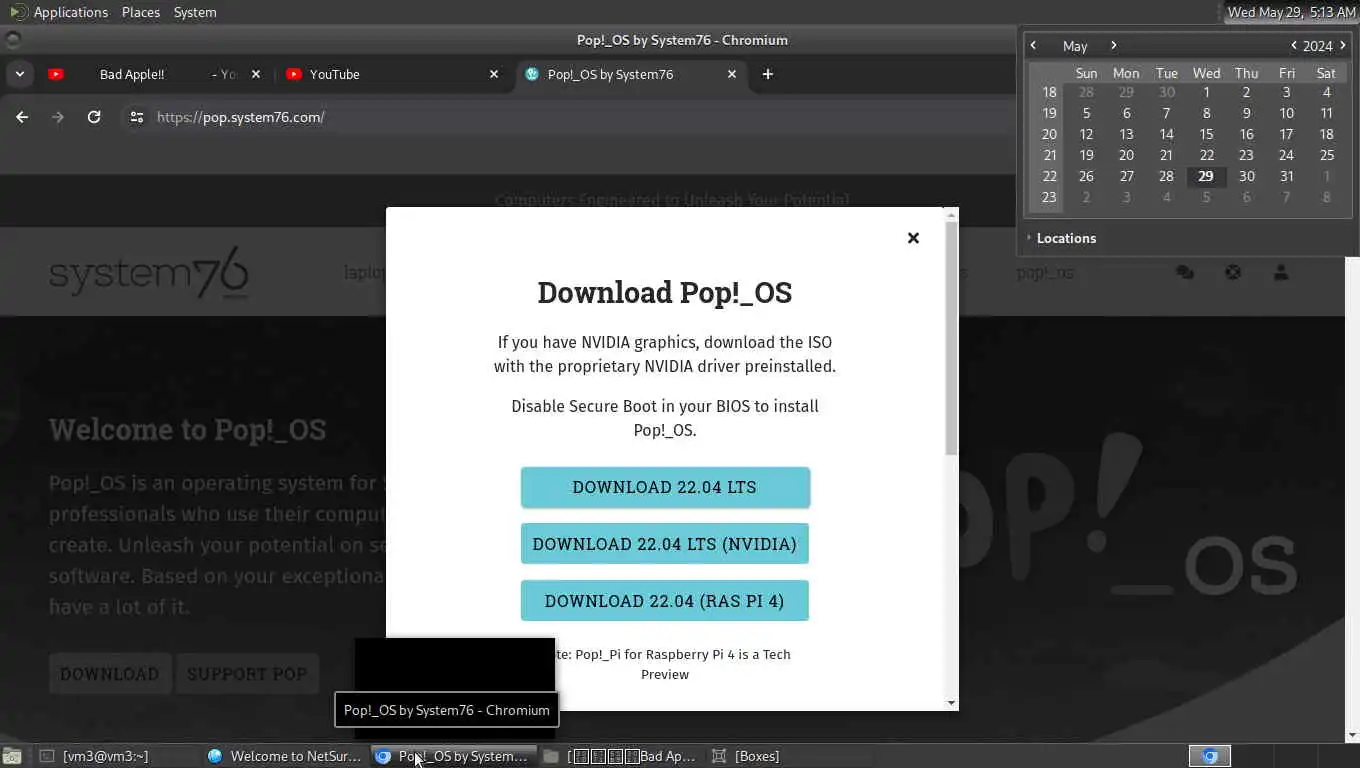Click the dialog's vertical scrollbar thumb
The width and height of the screenshot is (1360, 768).
[951, 338]
